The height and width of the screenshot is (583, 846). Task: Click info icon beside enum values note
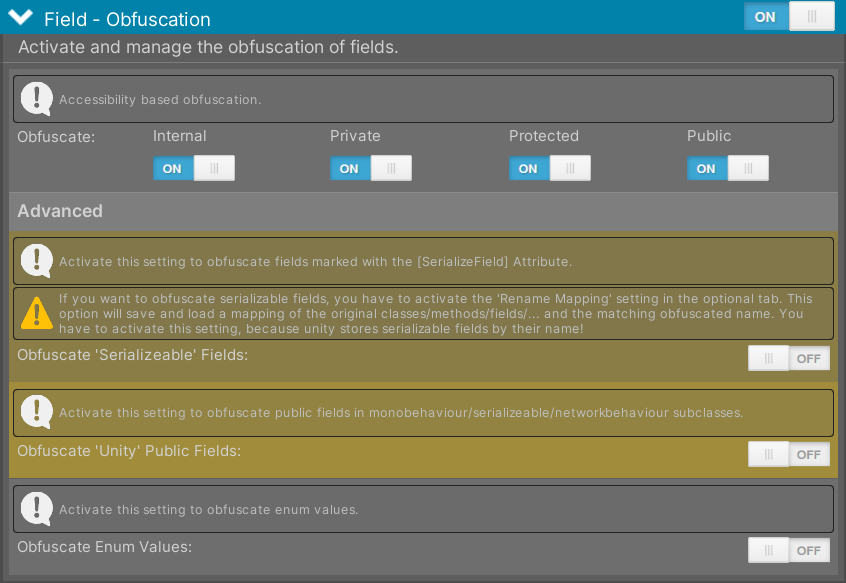click(x=36, y=509)
